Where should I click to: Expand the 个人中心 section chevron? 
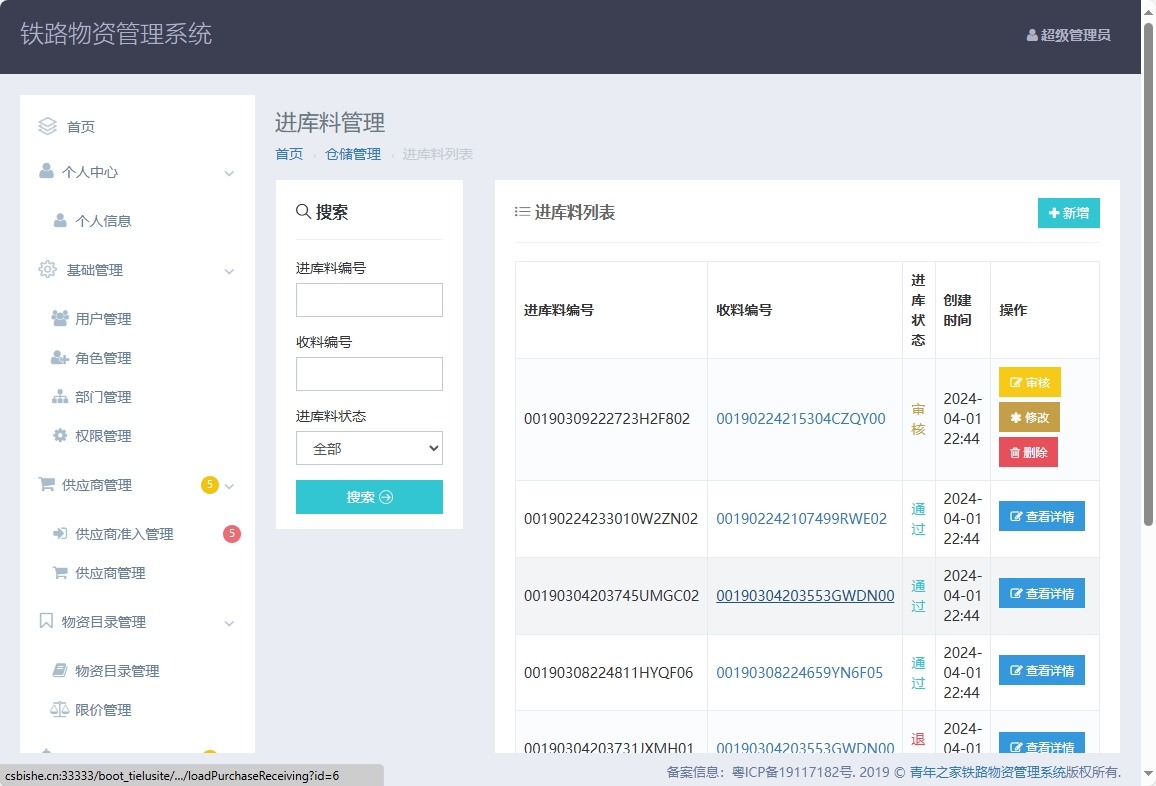pos(230,173)
